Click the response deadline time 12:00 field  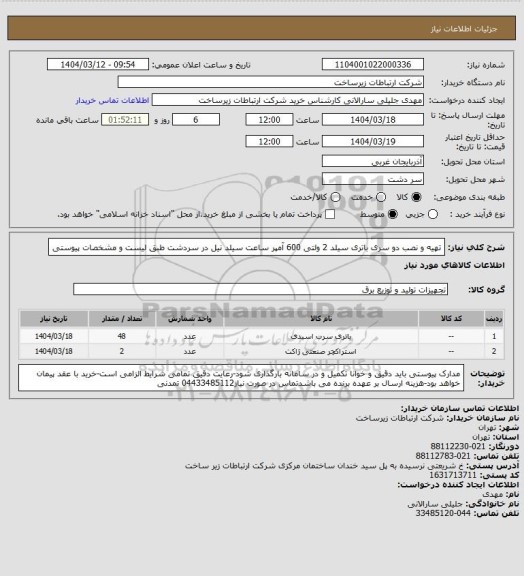(x=269, y=120)
